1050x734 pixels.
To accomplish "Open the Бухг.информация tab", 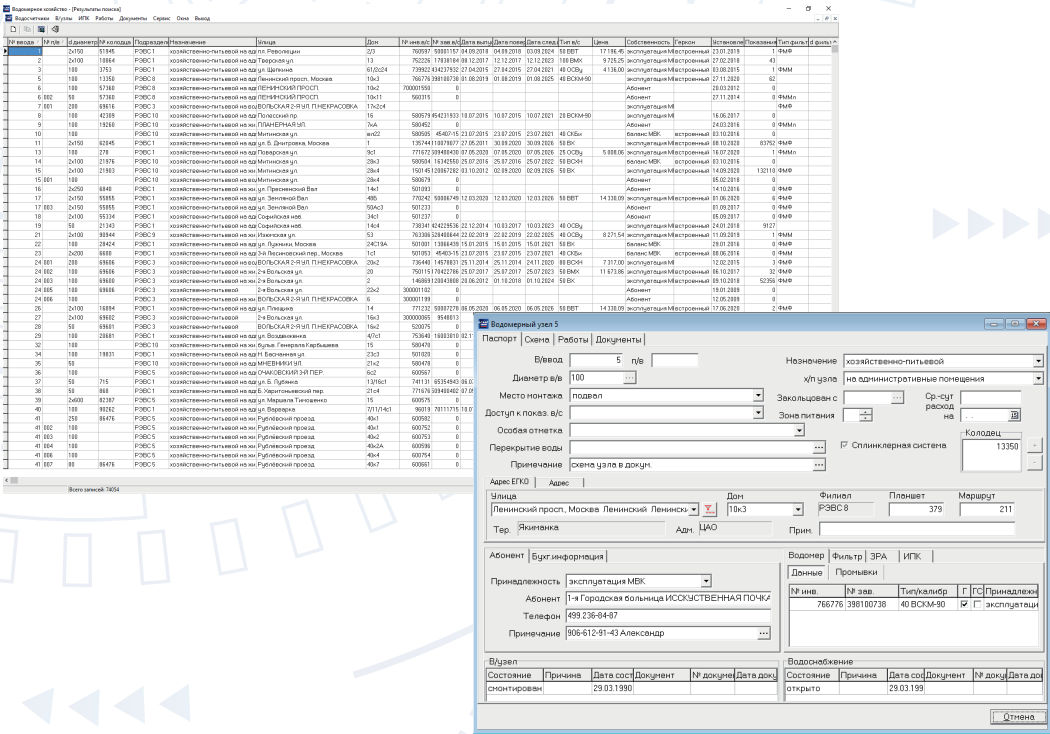I will (x=568, y=557).
